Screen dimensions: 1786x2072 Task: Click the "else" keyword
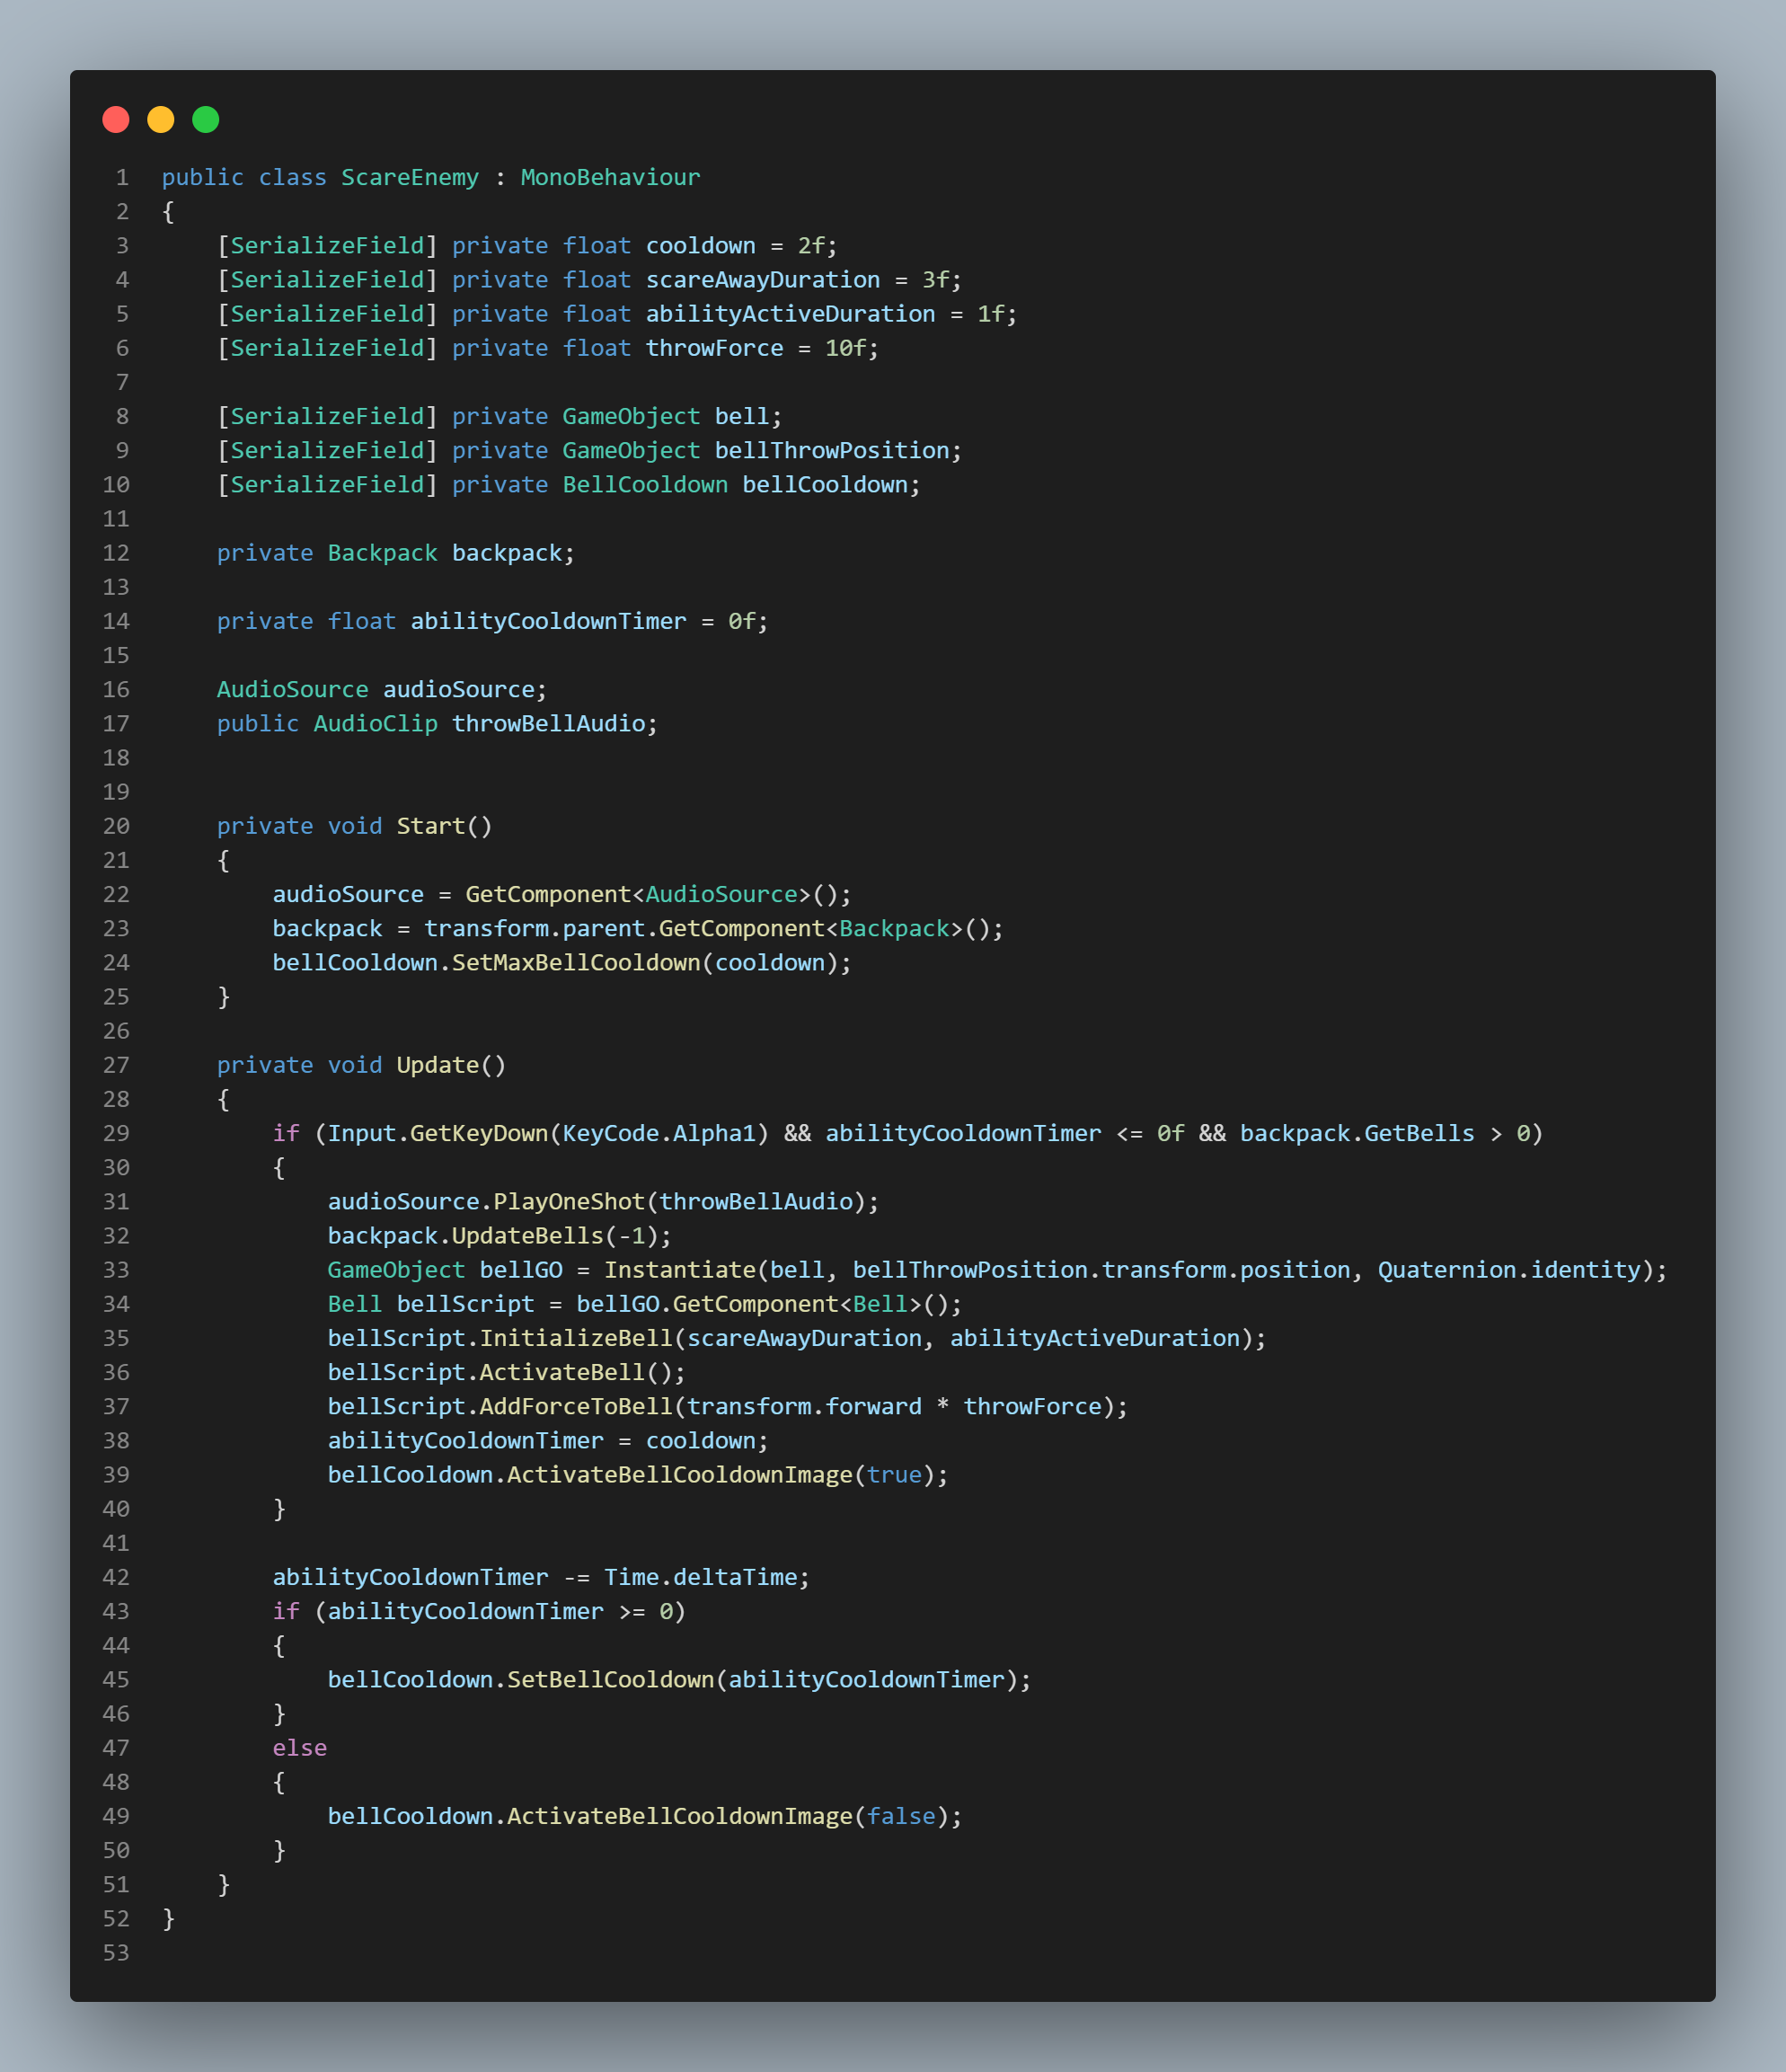(299, 1748)
